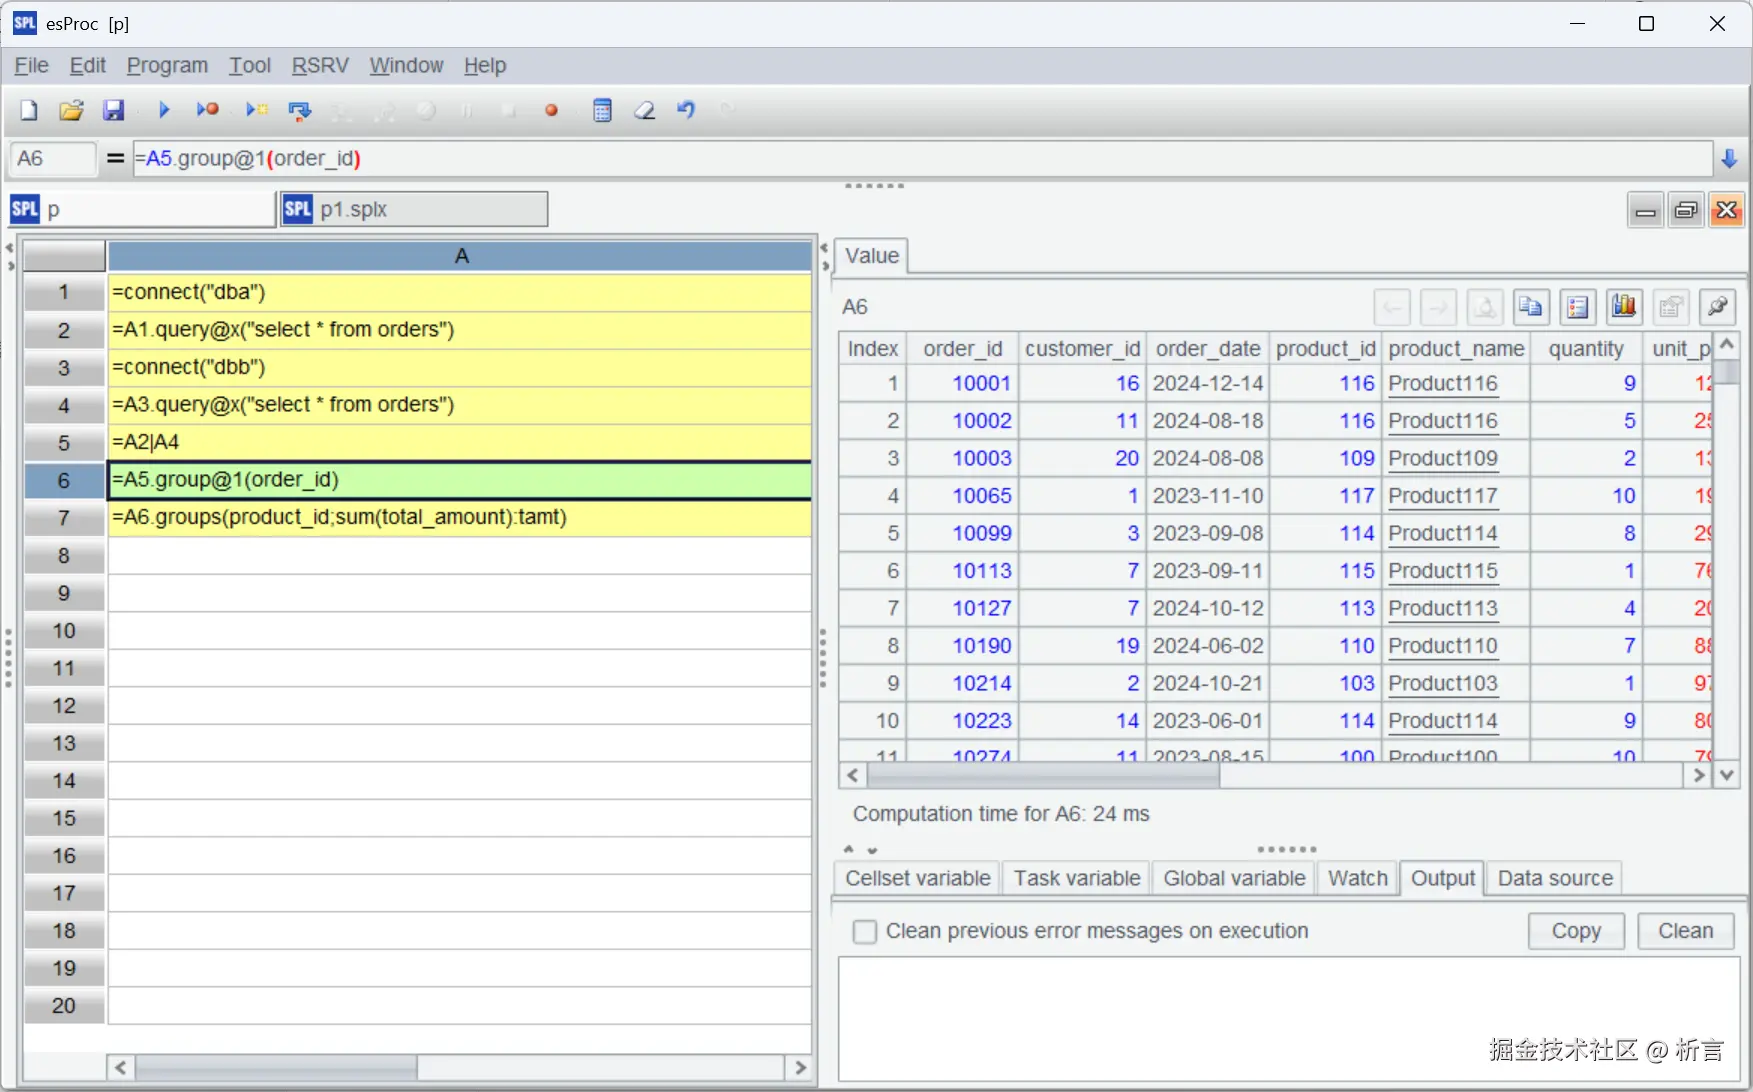The width and height of the screenshot is (1753, 1092).
Task: Expand output panel with small up arrow
Action: click(849, 850)
